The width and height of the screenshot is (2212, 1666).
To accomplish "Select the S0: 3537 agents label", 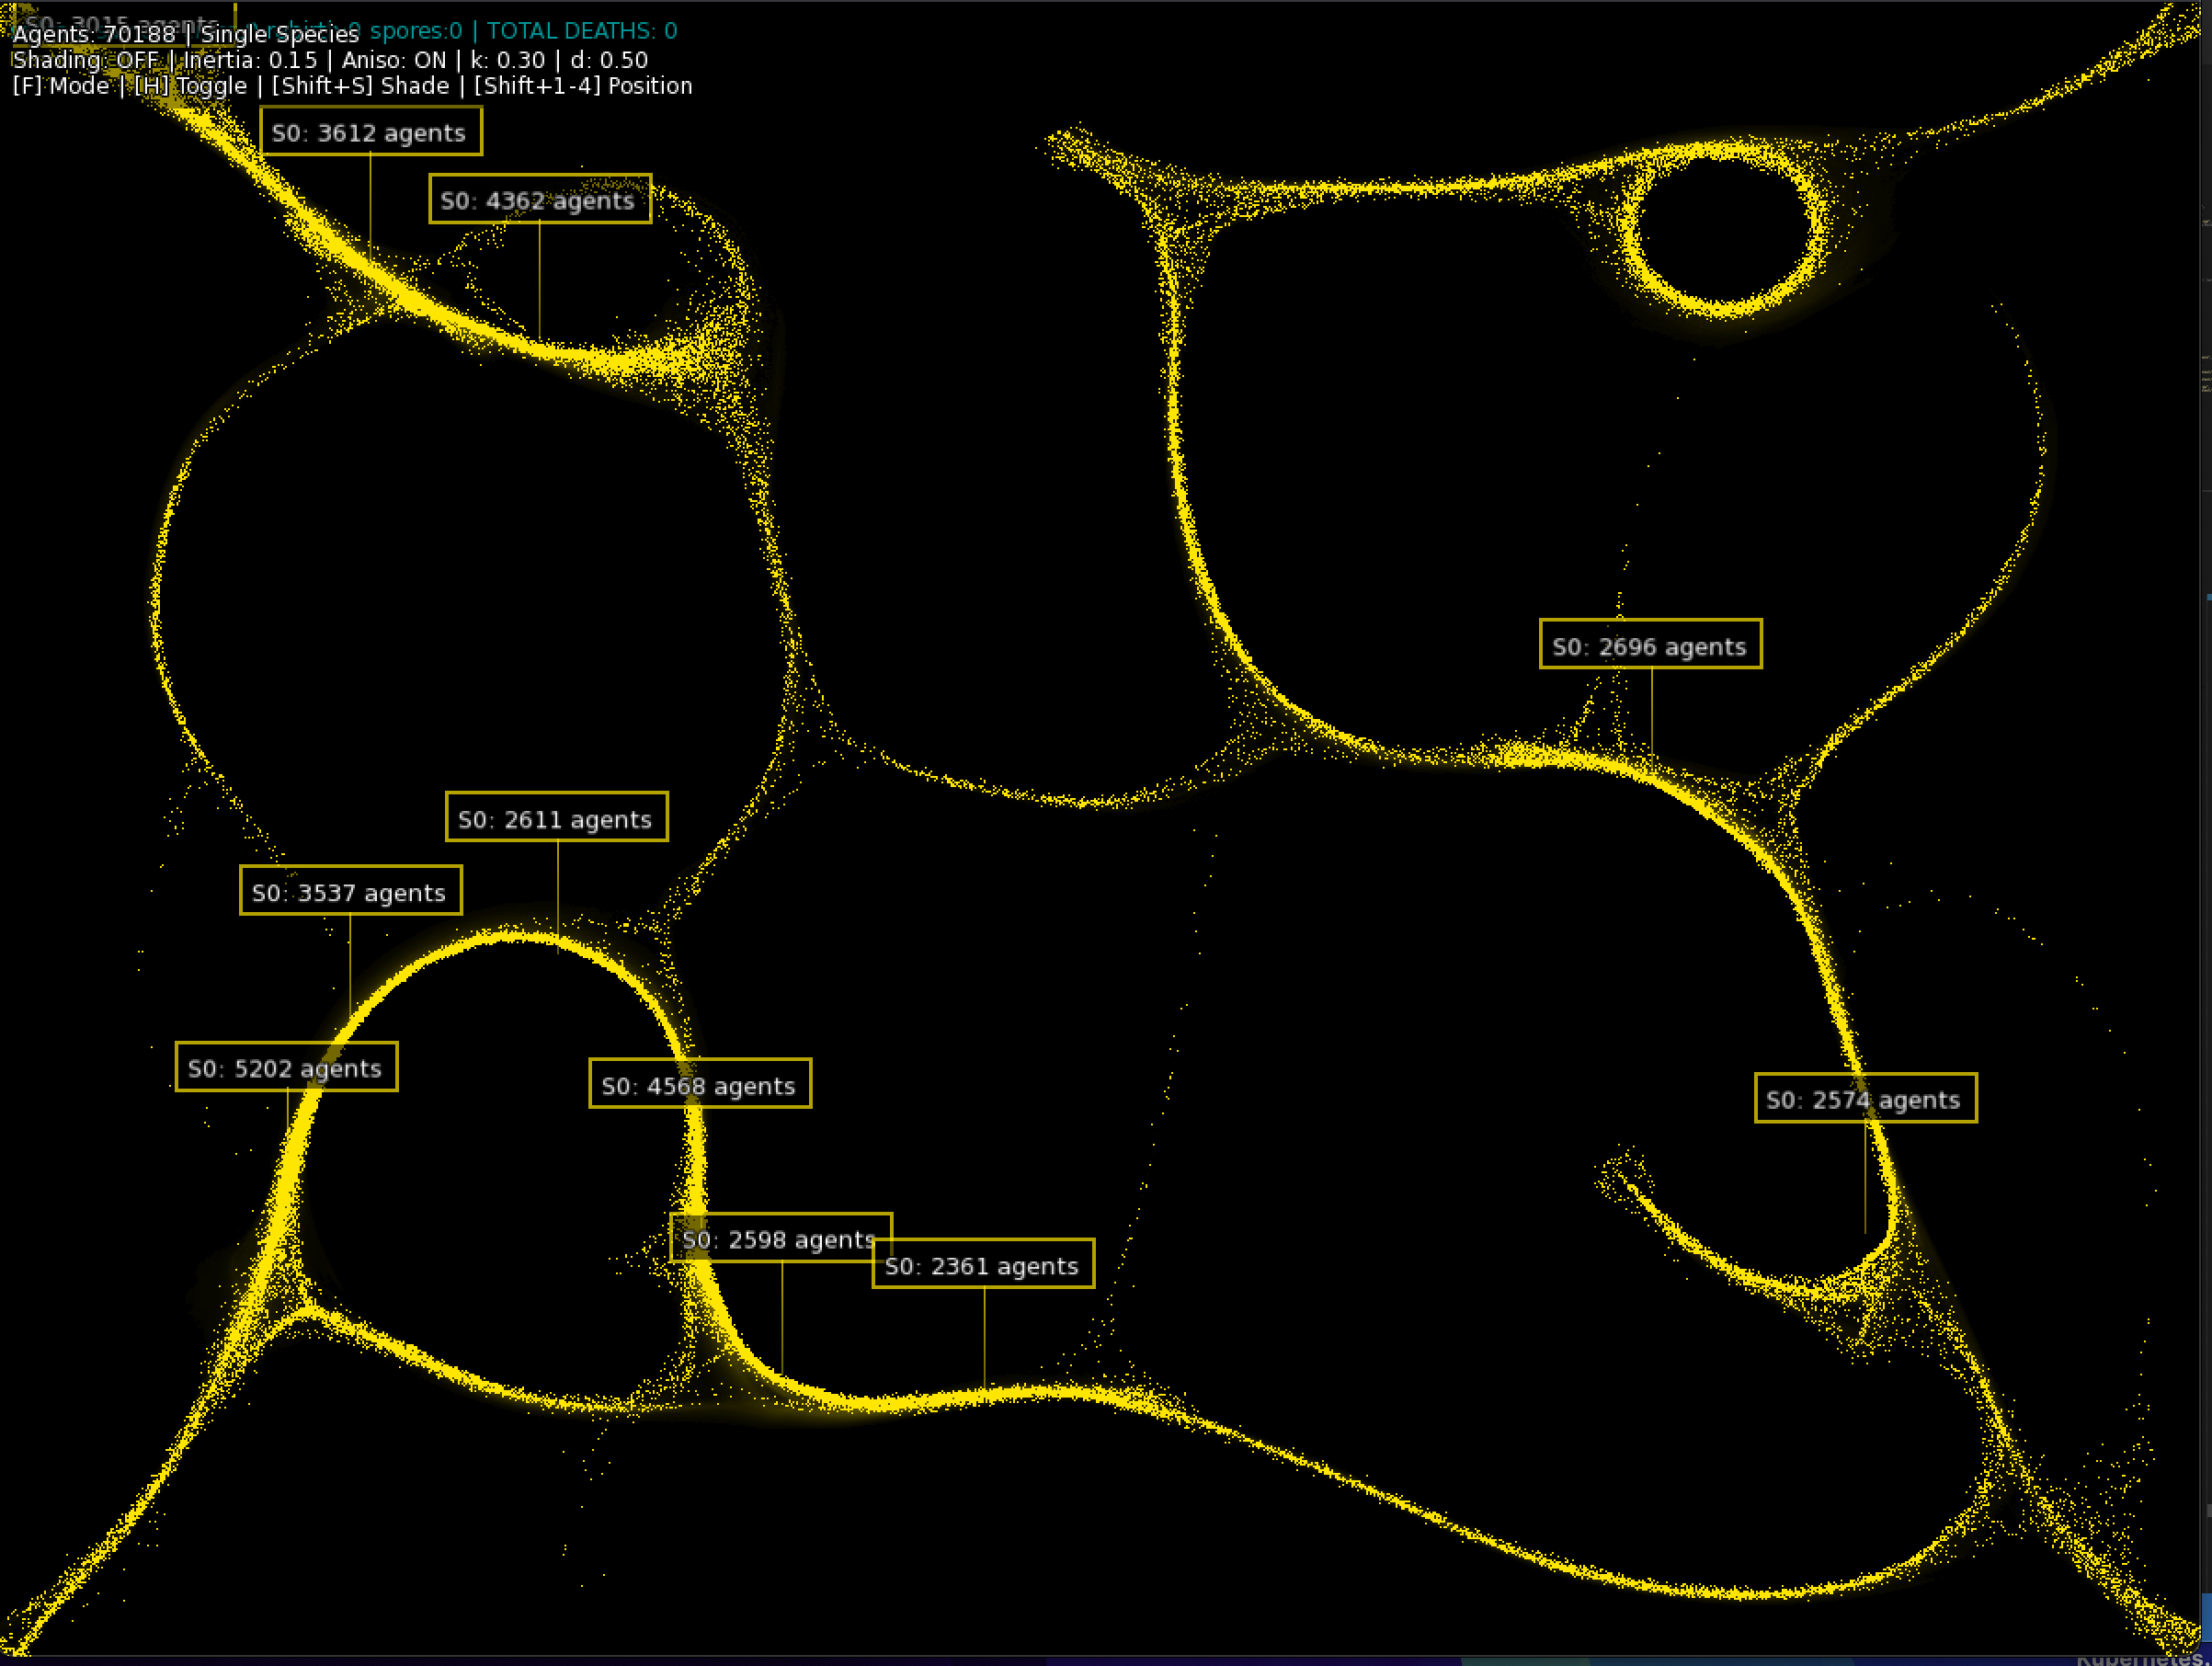I will (x=350, y=891).
